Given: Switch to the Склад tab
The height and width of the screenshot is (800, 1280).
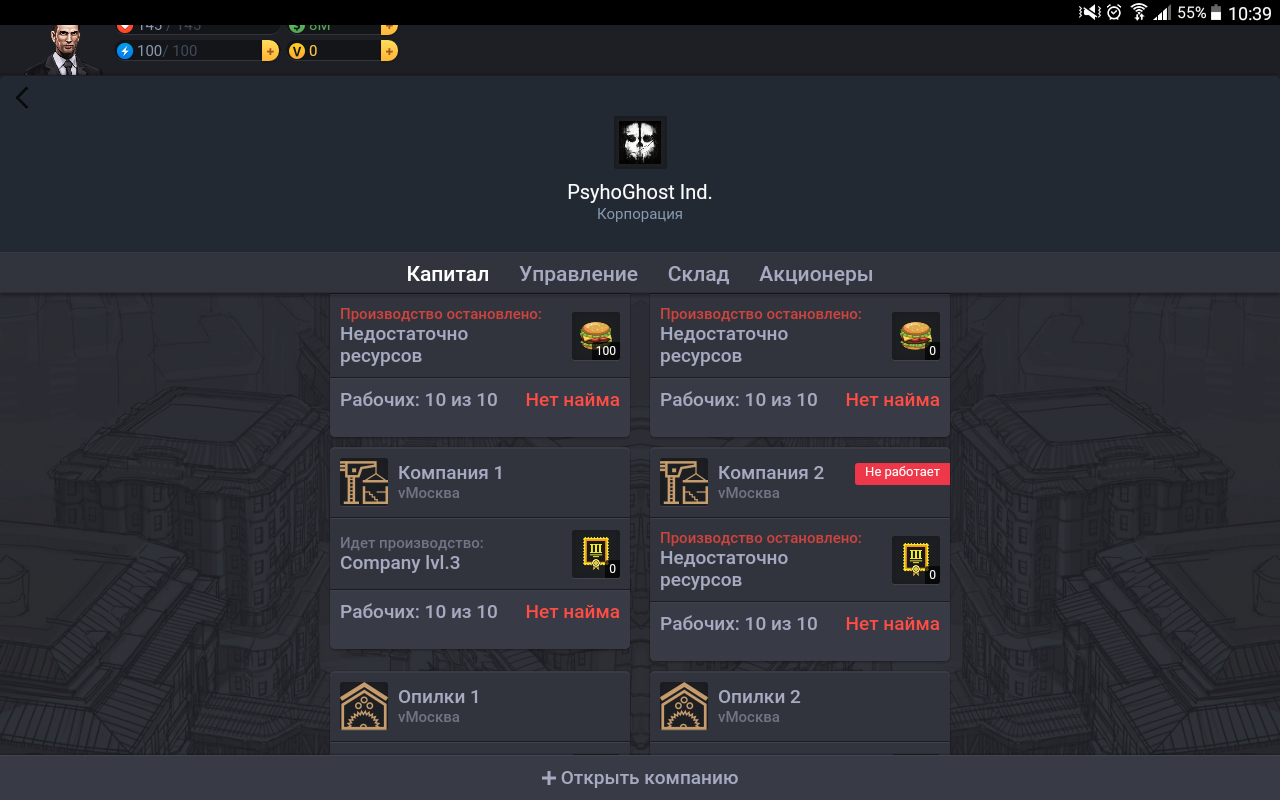Looking at the screenshot, I should point(698,274).
